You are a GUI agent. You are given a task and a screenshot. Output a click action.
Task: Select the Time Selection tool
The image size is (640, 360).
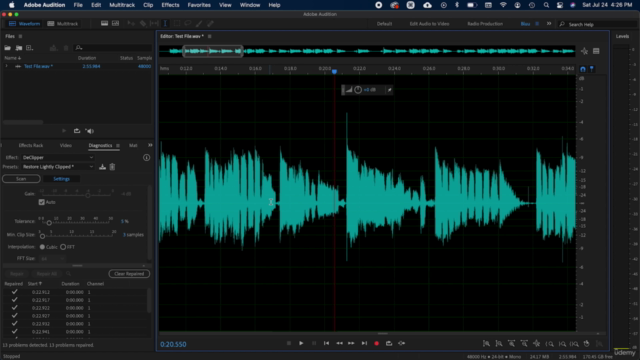[x=165, y=24]
